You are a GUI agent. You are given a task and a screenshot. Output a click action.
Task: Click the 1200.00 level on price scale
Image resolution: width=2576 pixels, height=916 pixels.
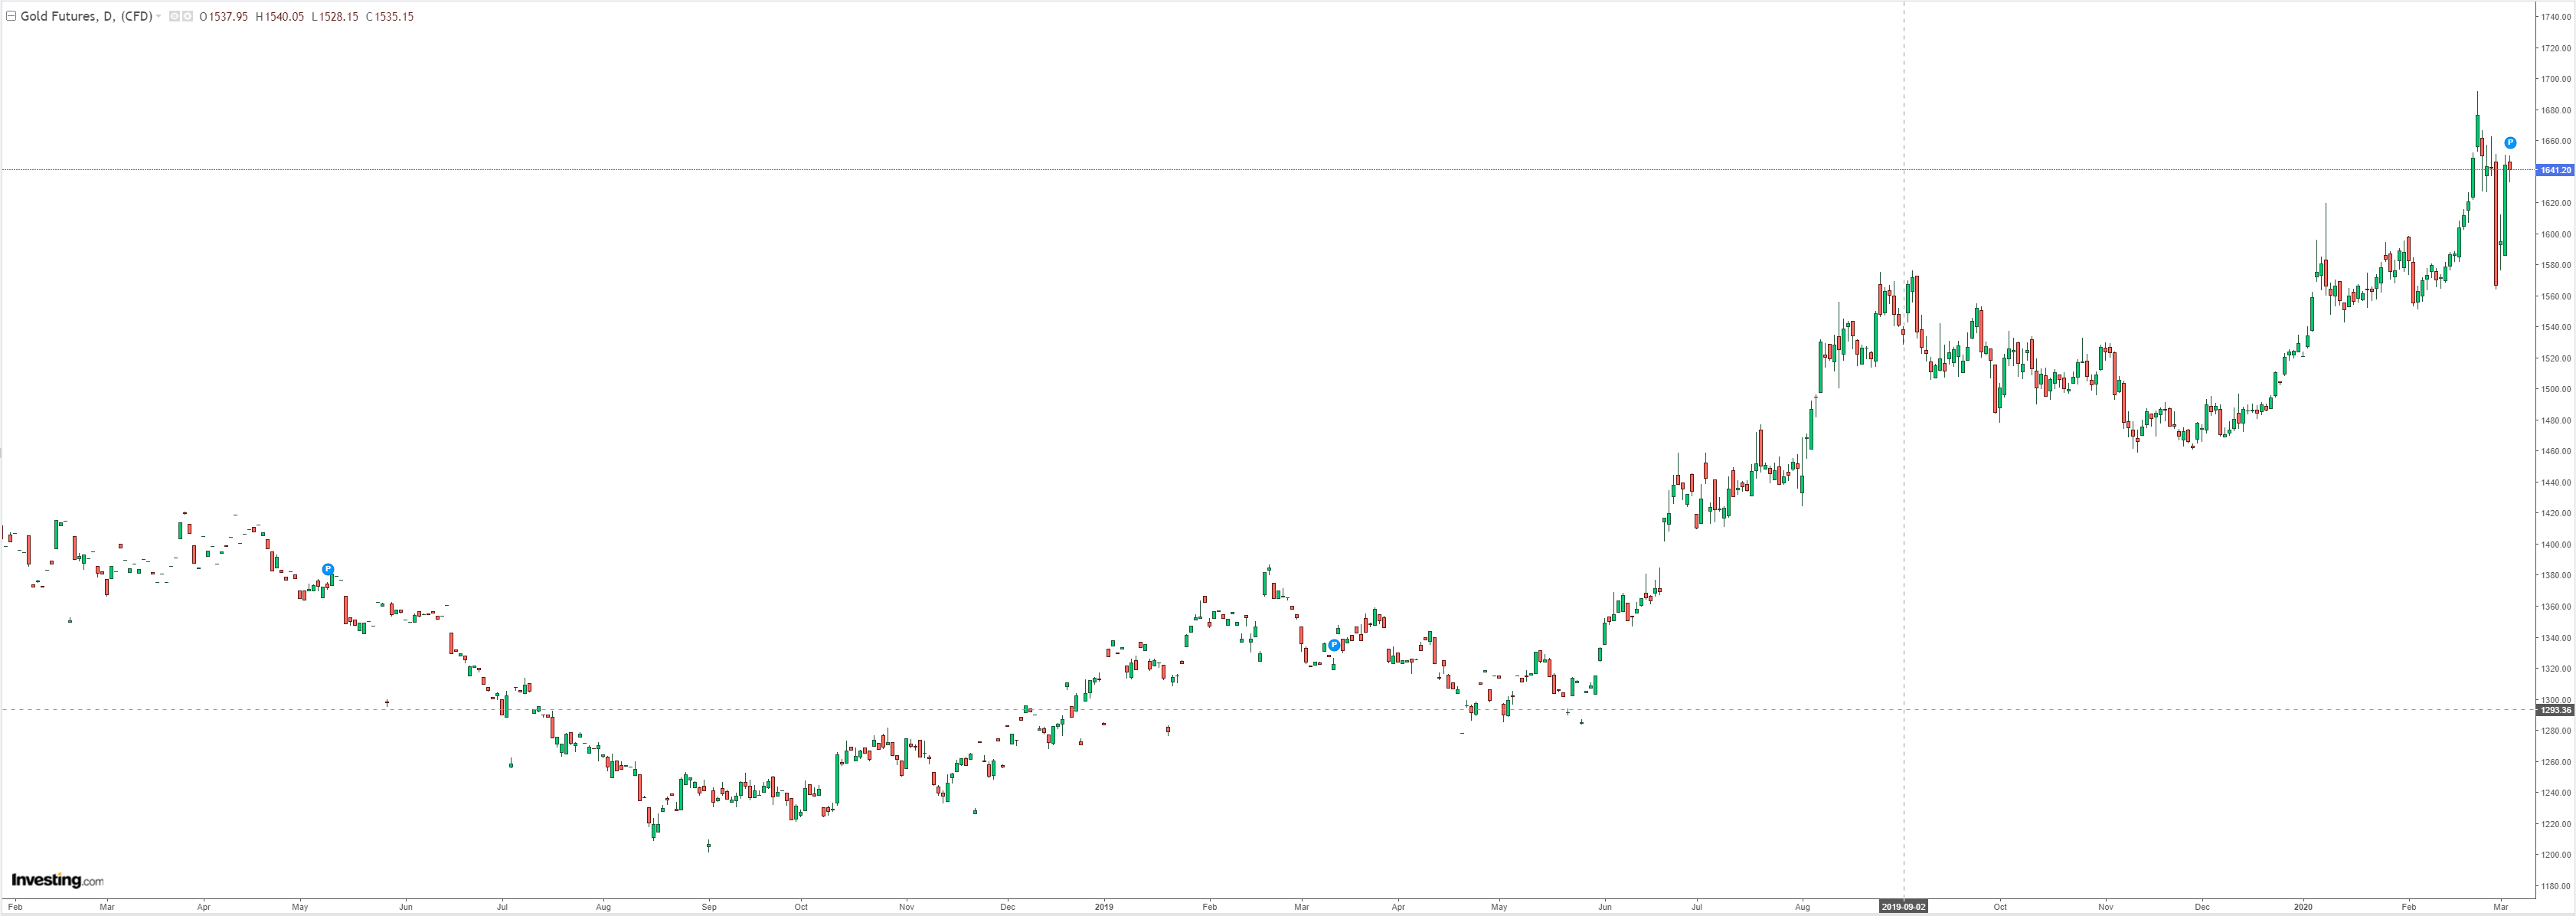coord(2558,855)
